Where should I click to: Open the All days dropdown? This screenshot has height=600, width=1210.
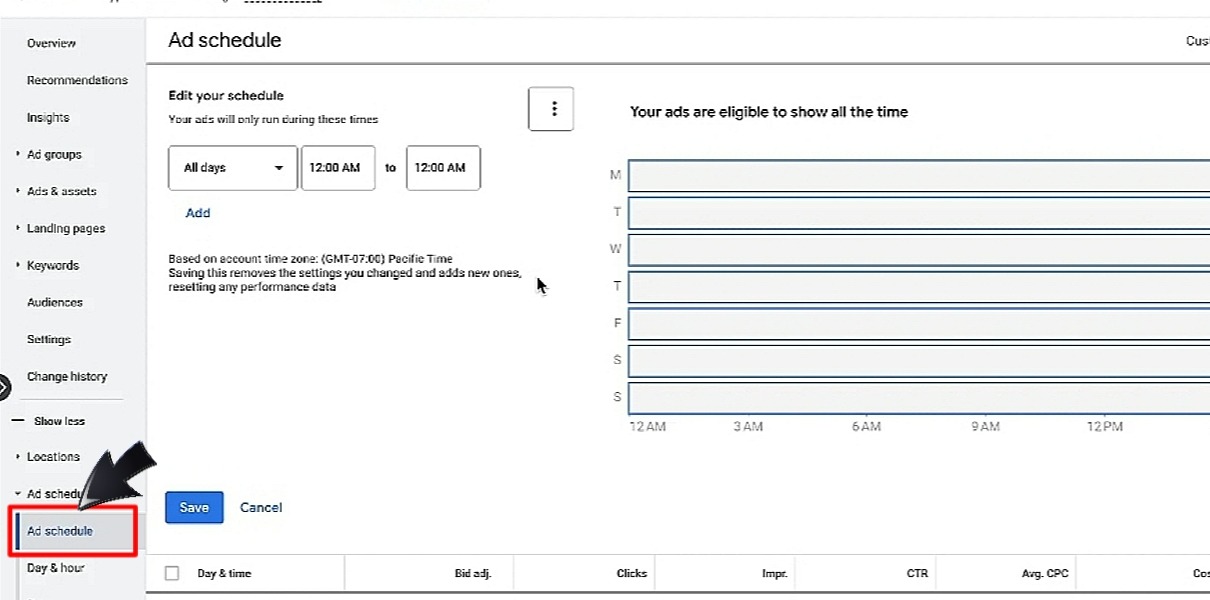(233, 168)
